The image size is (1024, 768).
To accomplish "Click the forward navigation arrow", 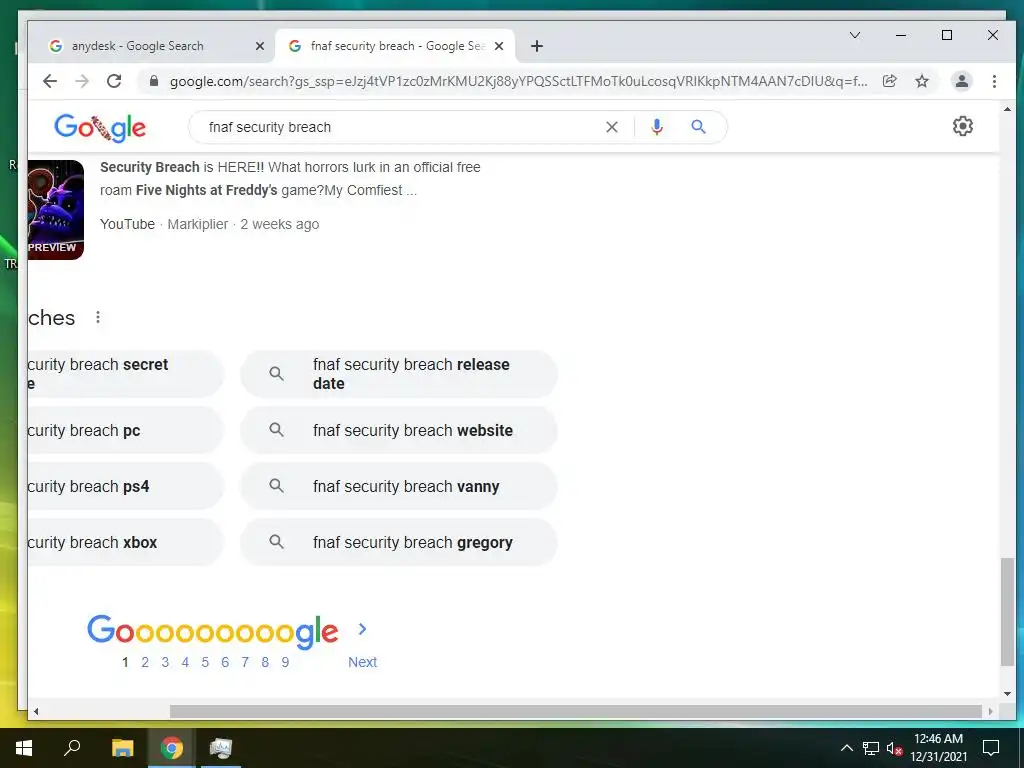I will click(82, 81).
